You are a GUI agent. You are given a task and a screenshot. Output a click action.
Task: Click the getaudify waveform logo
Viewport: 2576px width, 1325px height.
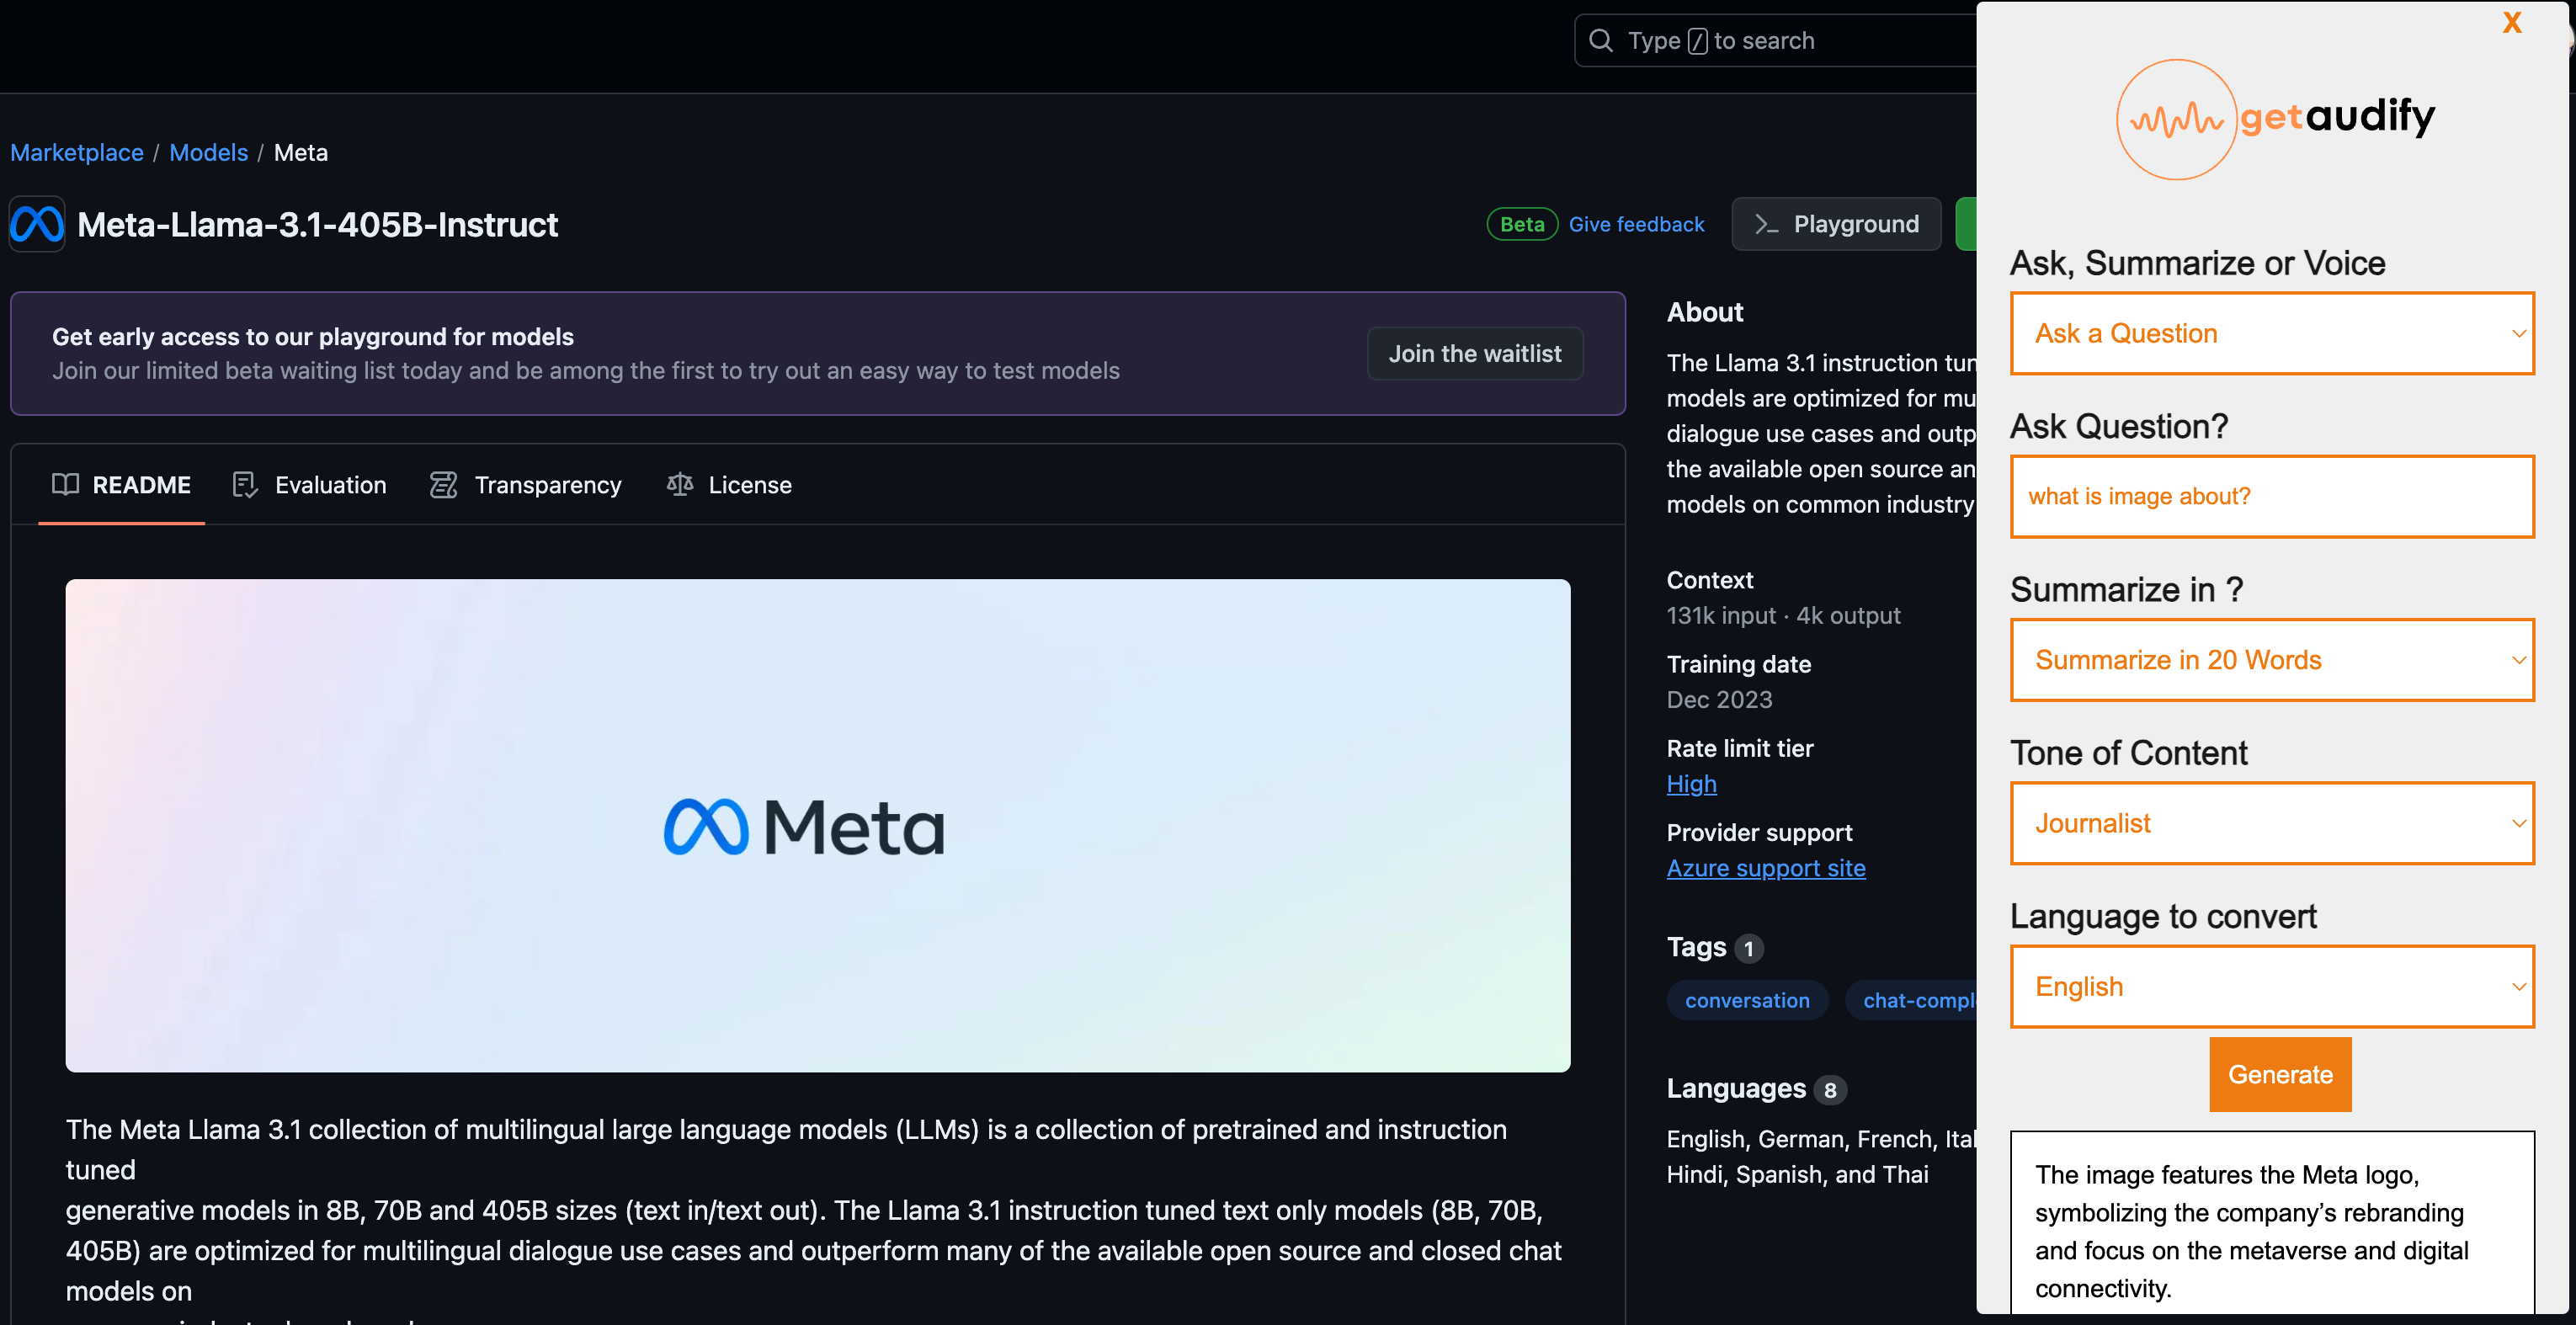pos(2176,119)
